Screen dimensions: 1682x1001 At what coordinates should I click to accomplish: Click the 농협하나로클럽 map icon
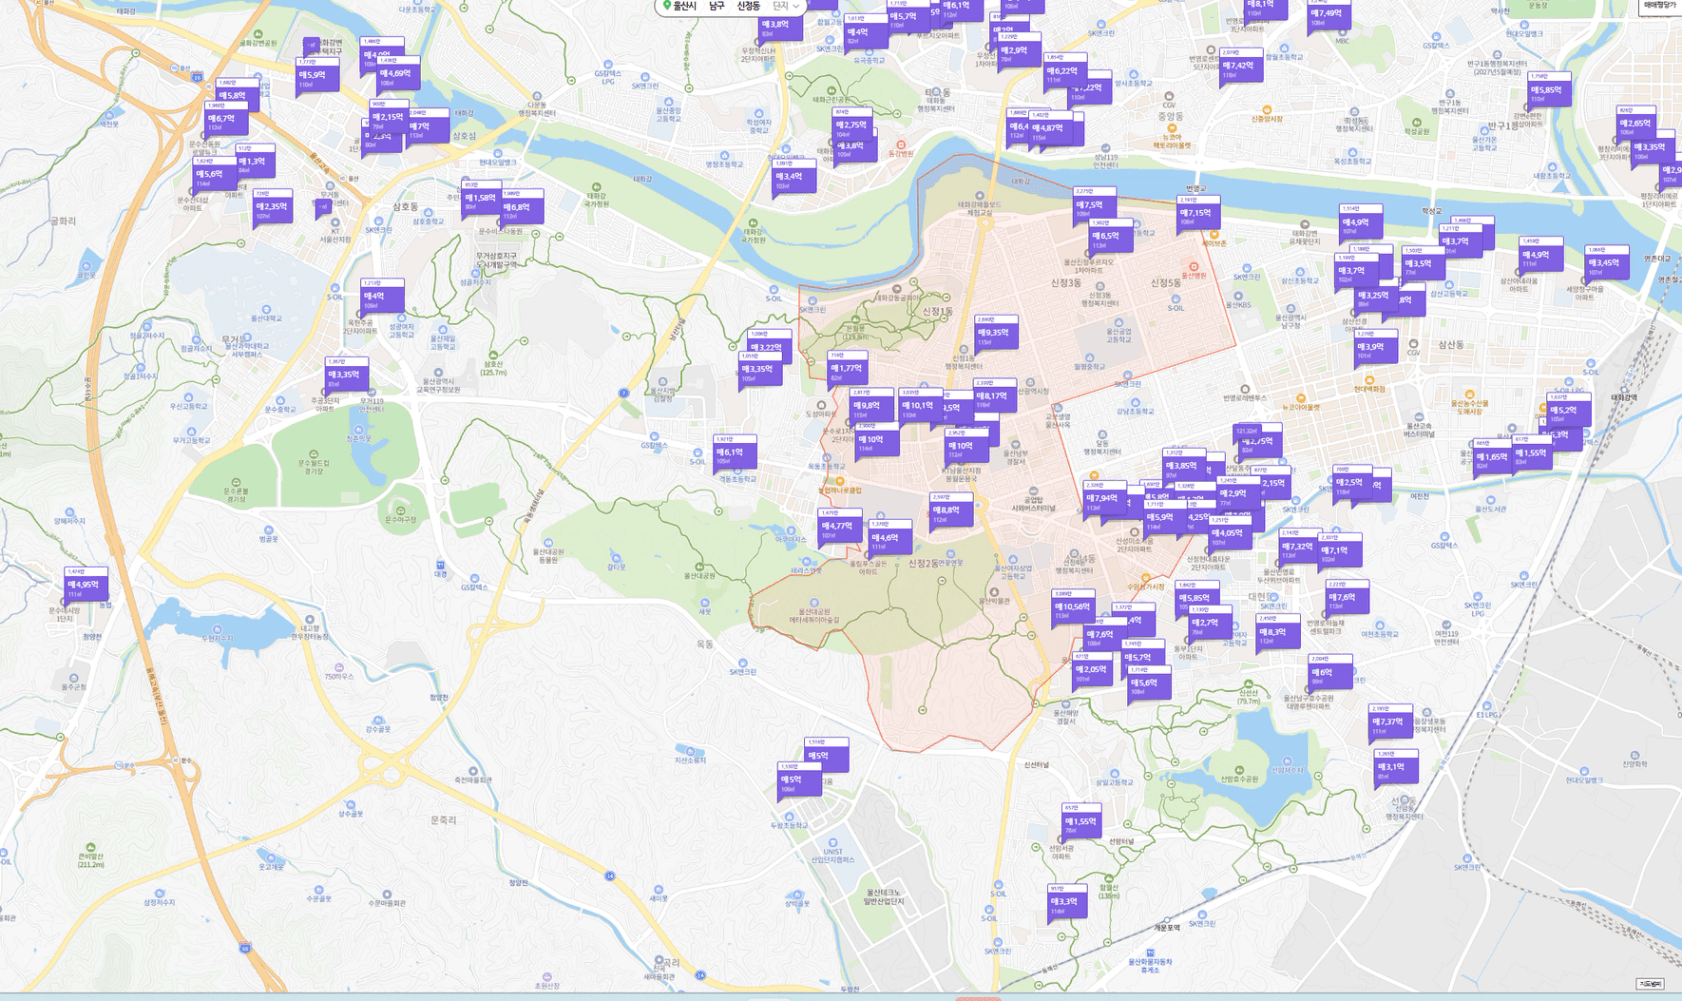(839, 481)
